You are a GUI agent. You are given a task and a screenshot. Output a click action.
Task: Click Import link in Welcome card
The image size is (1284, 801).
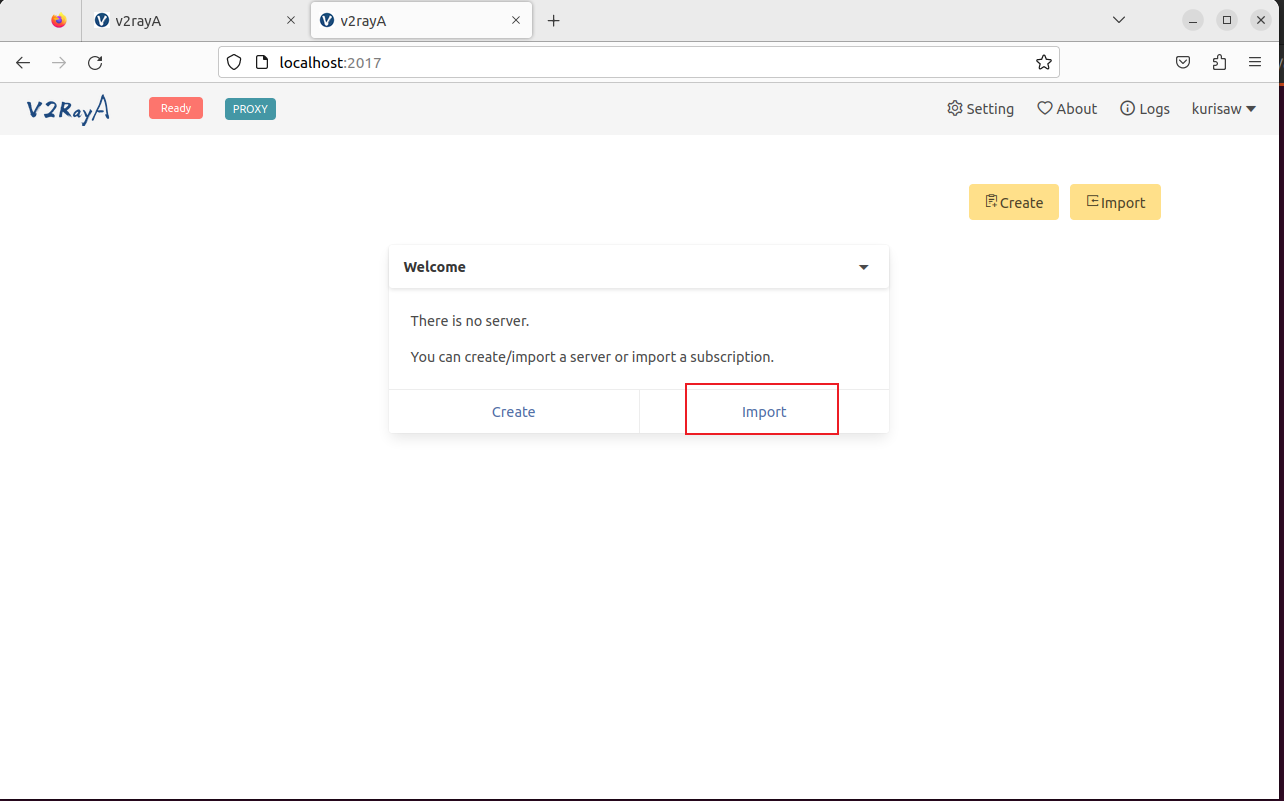tap(764, 412)
